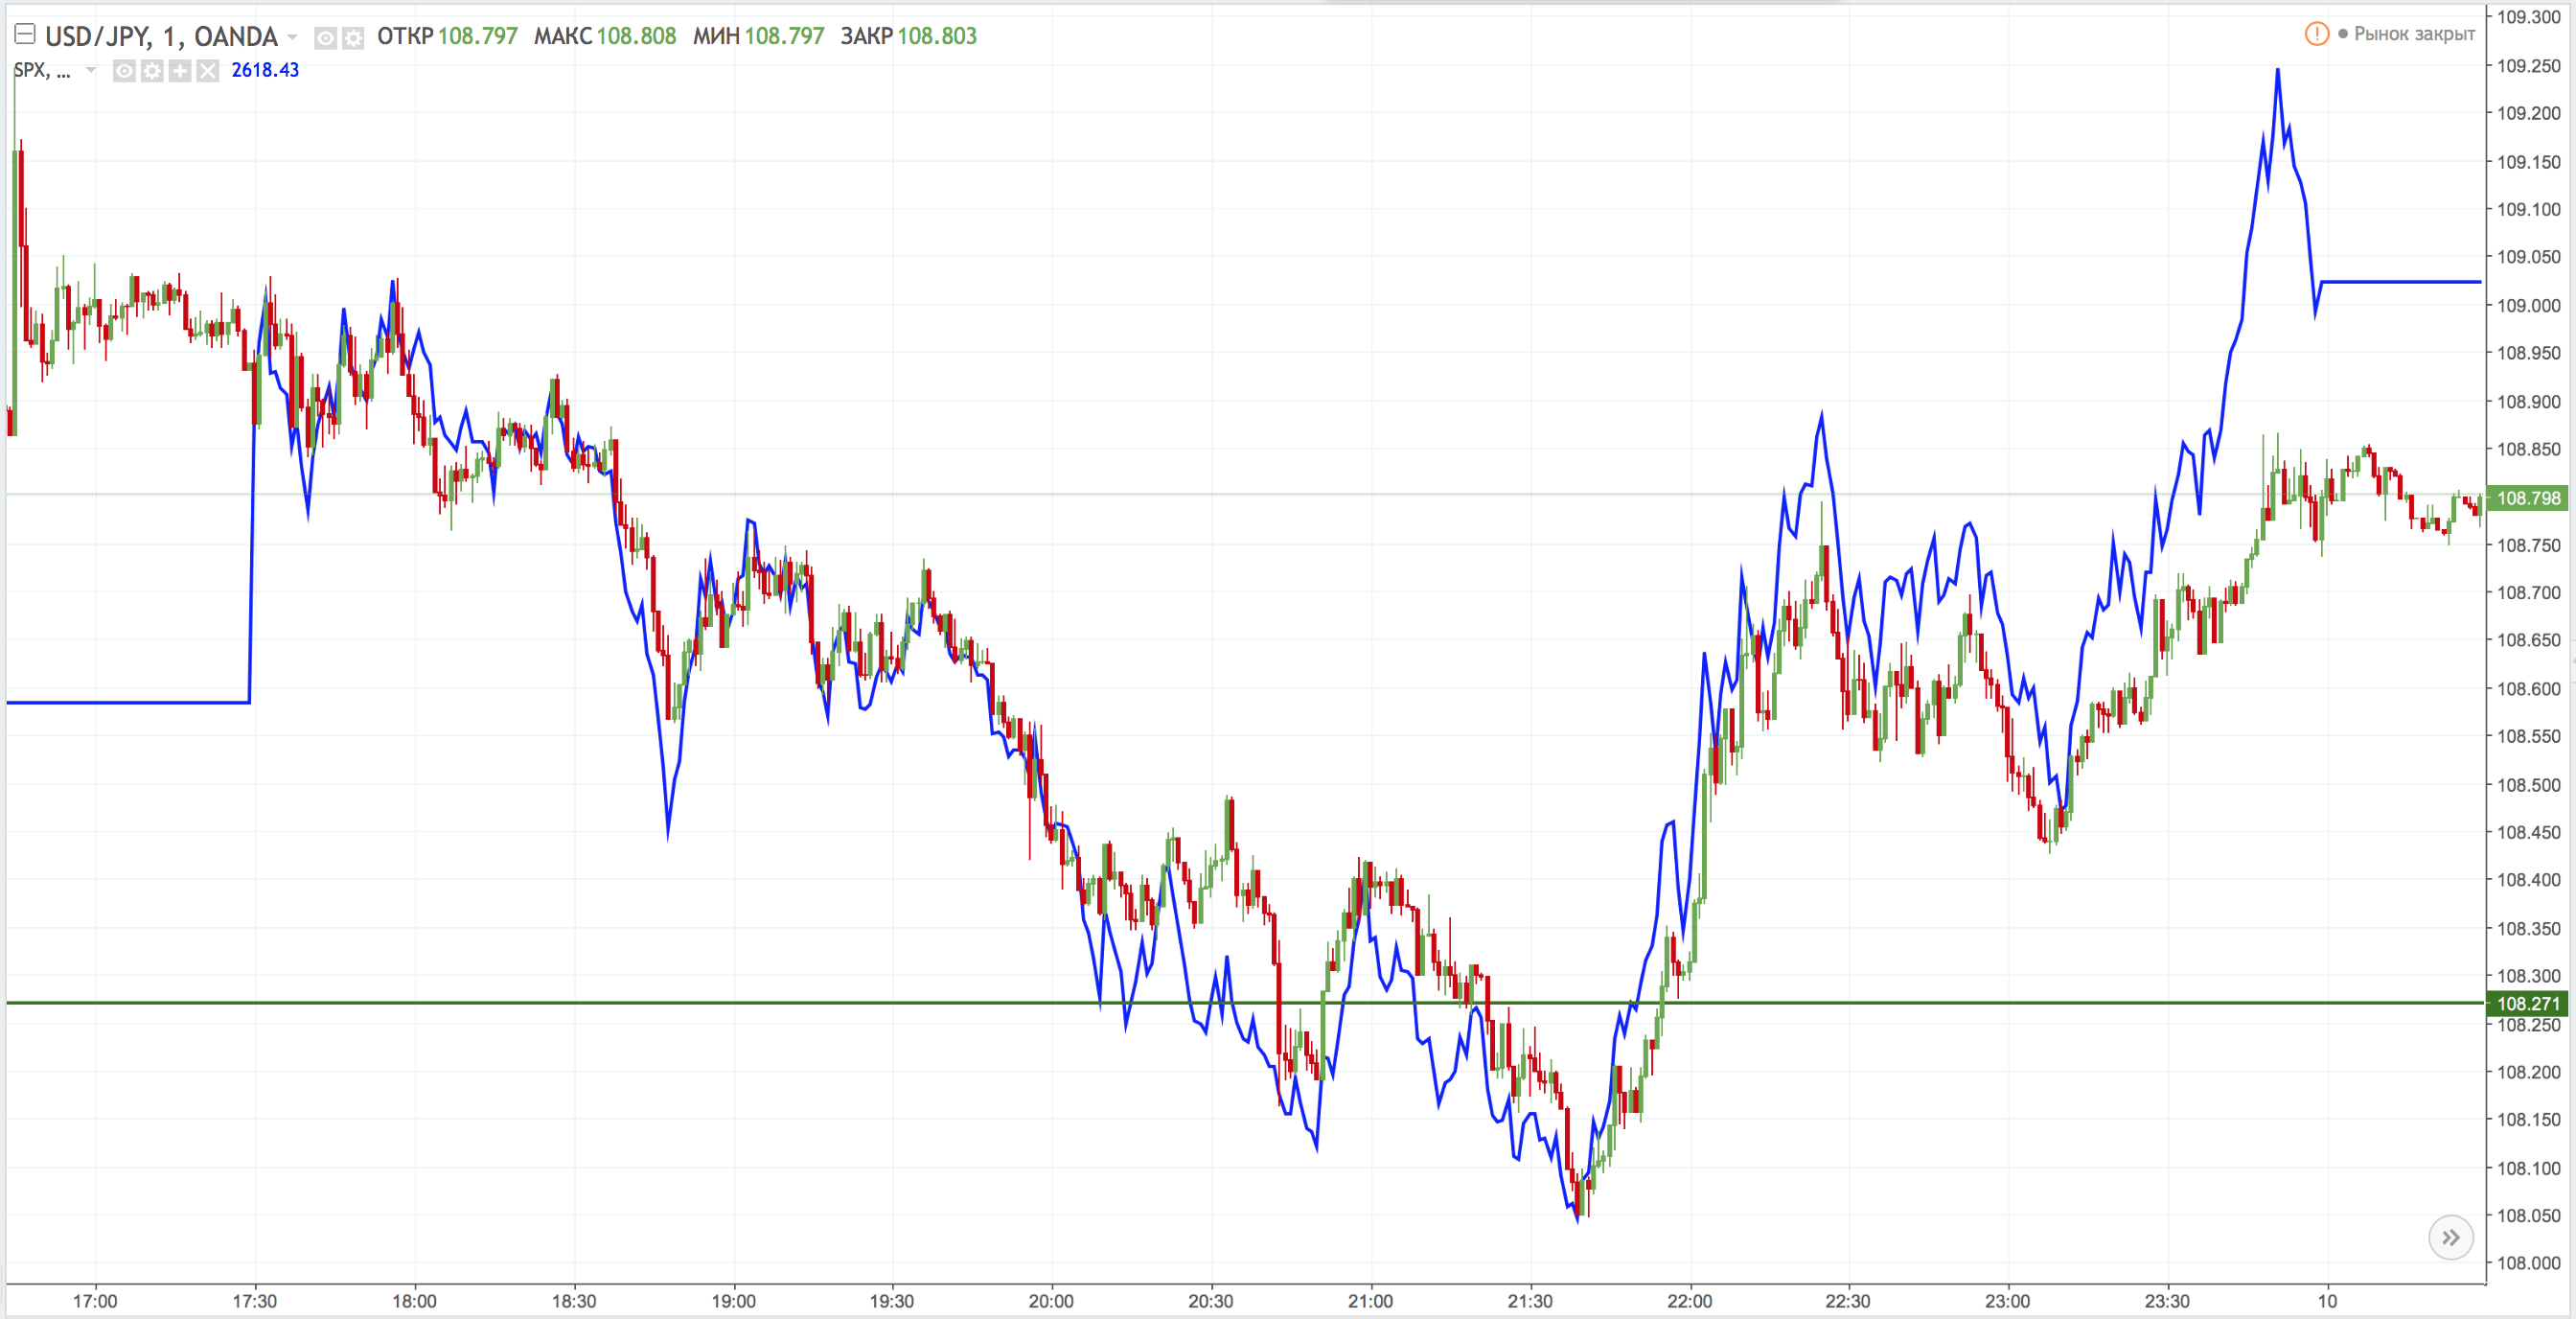Open the SPX overlay dropdown arrow
This screenshot has width=2576, height=1319.
90,70
